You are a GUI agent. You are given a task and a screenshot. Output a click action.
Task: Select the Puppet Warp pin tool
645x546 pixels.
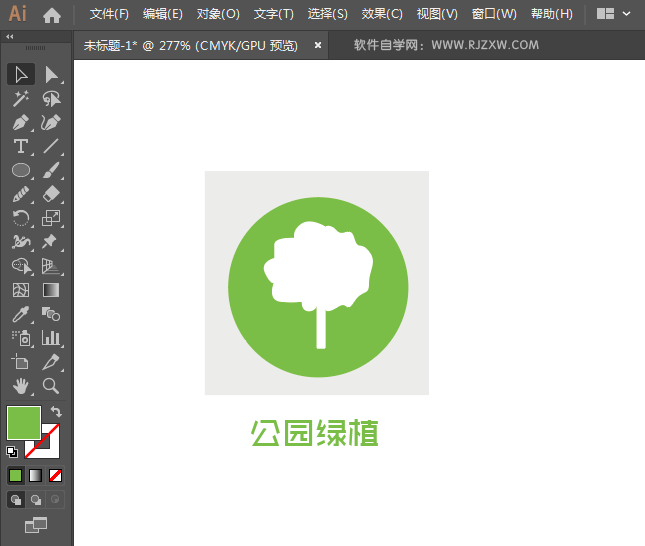(50, 242)
